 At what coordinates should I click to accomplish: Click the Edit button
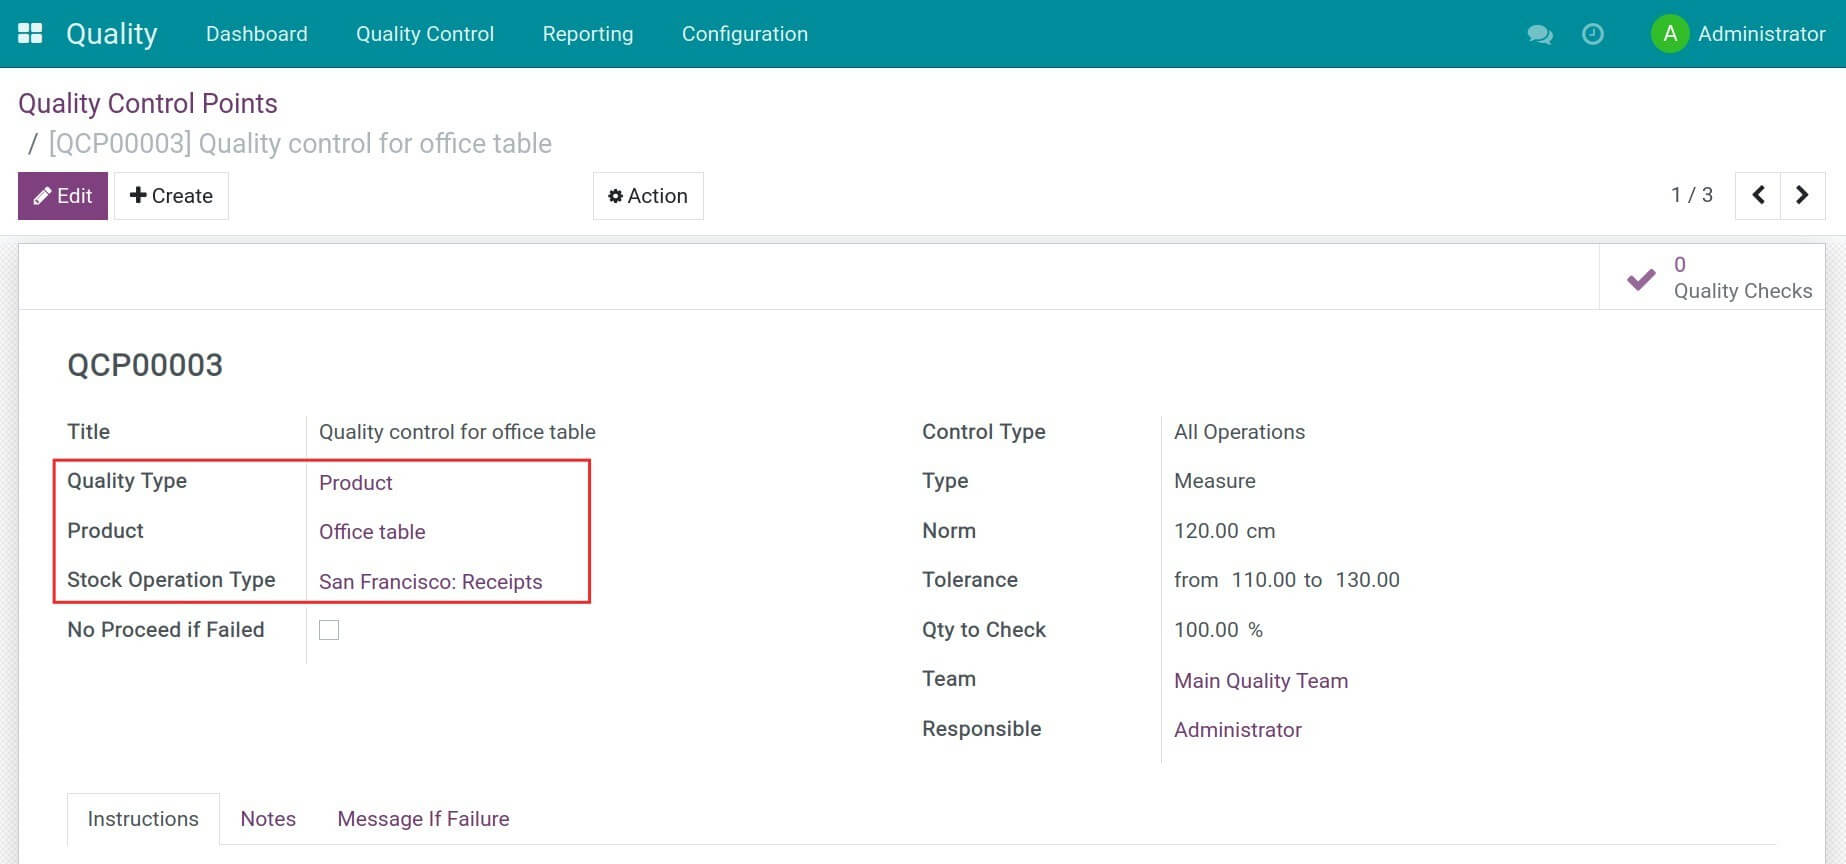[63, 196]
